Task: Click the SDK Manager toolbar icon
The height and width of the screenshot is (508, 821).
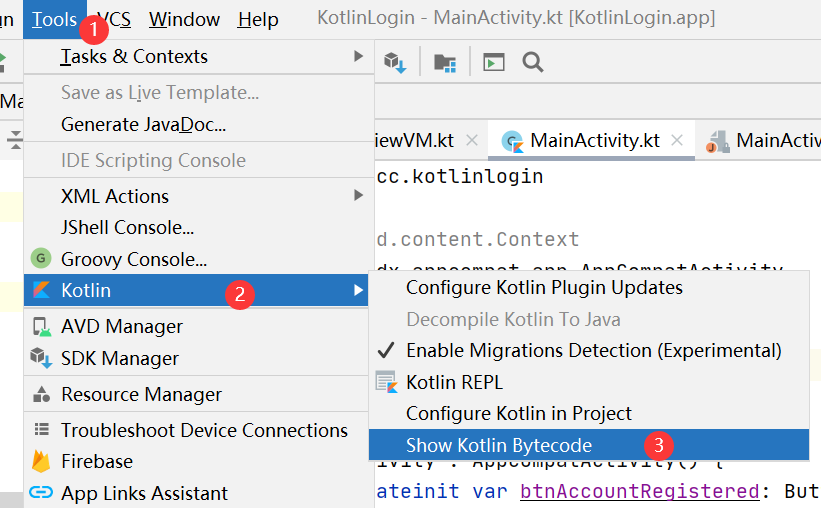Action: click(395, 63)
